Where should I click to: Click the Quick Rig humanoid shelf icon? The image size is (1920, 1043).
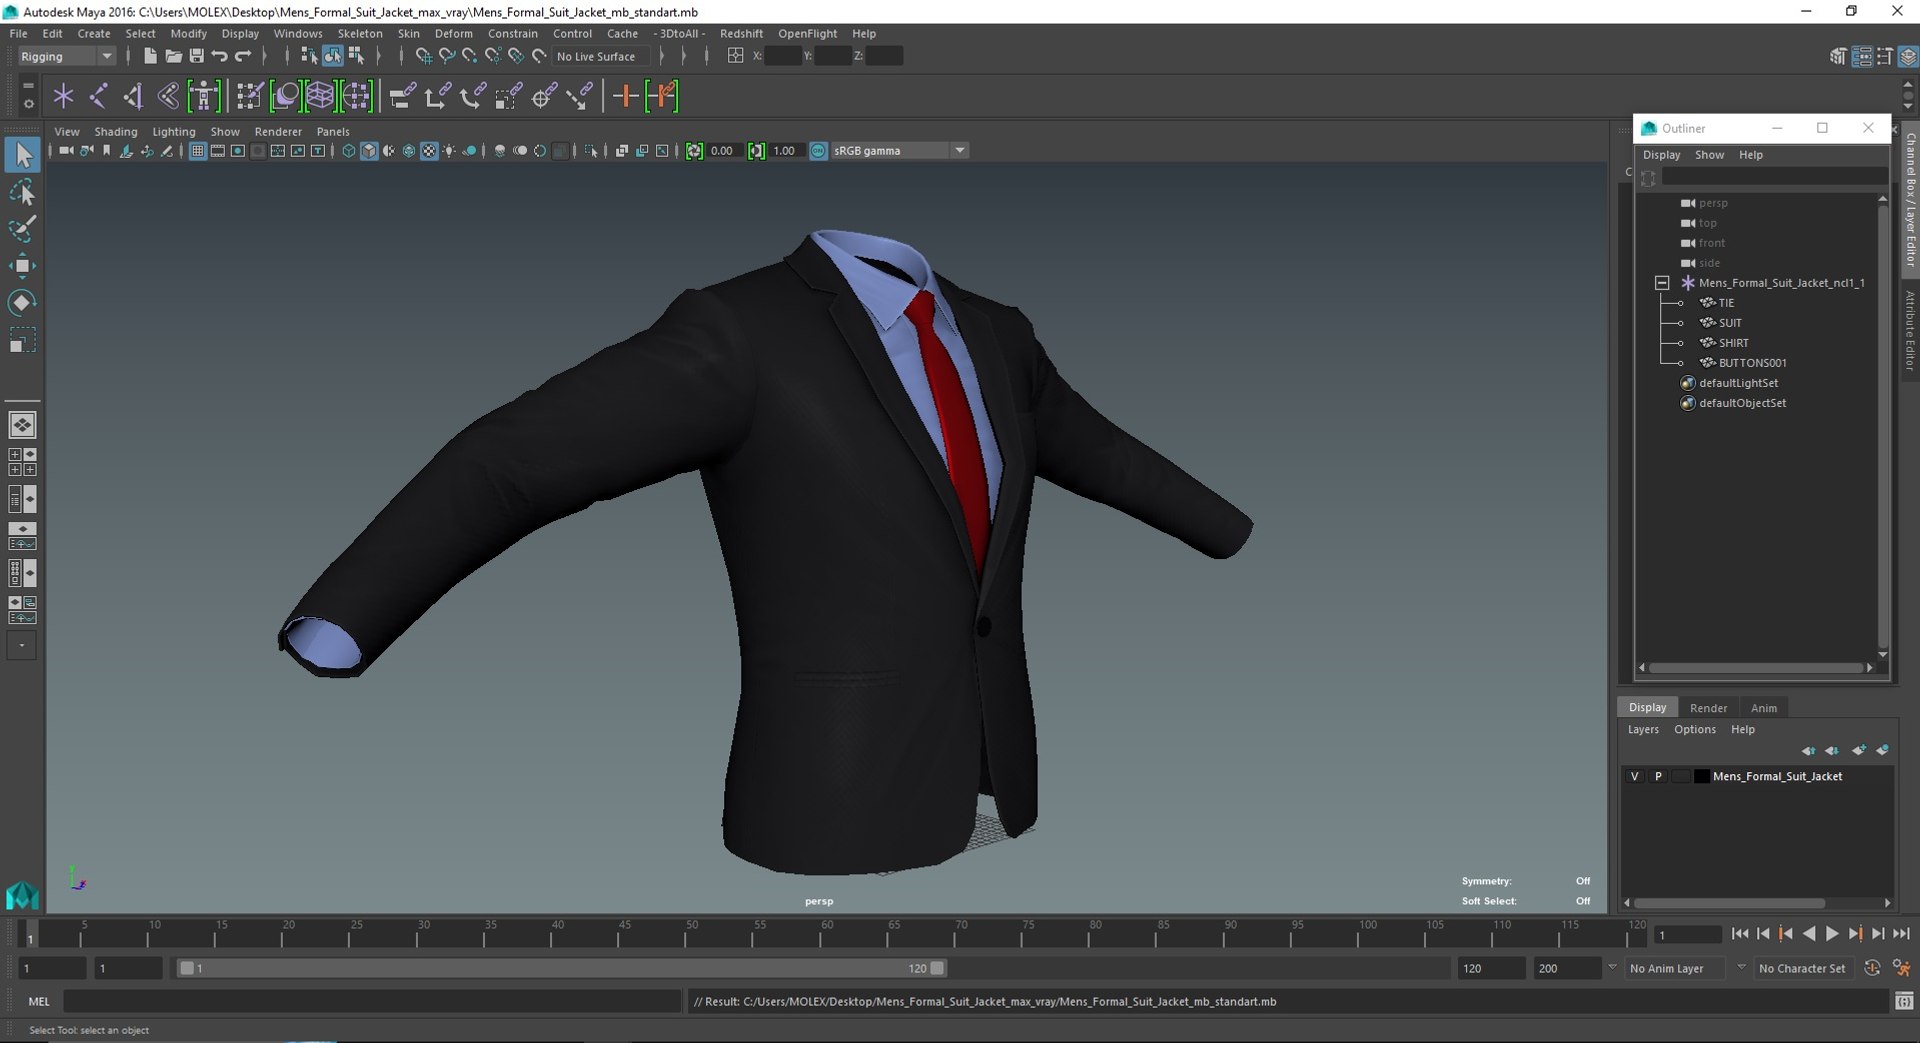204,96
